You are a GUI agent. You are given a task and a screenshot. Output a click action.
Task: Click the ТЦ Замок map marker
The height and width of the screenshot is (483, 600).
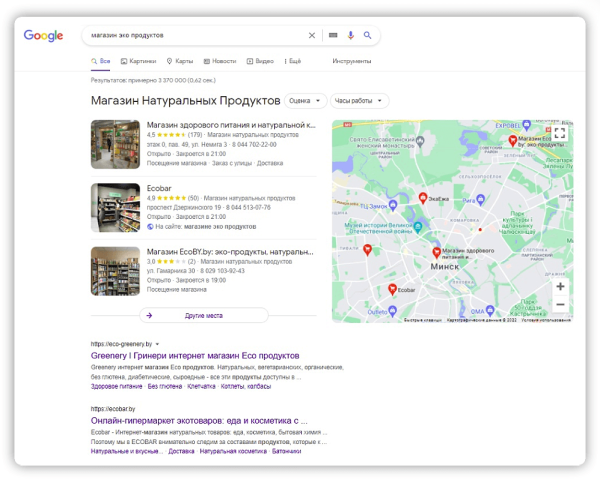(x=393, y=205)
